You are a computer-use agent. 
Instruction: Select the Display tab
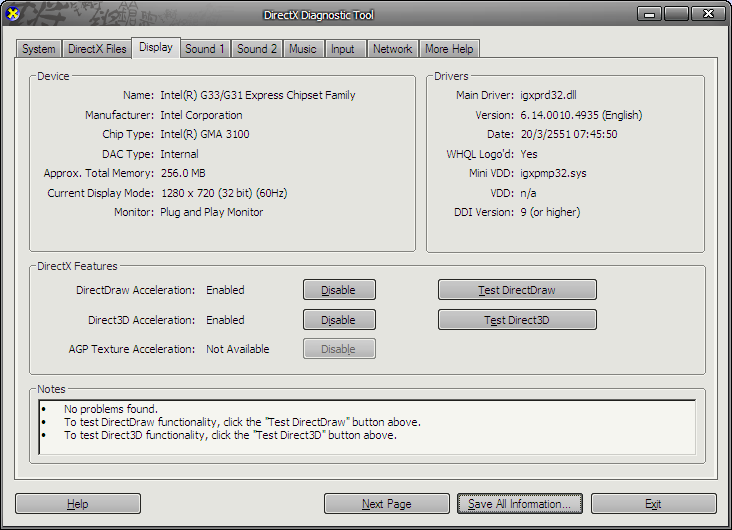tap(156, 48)
